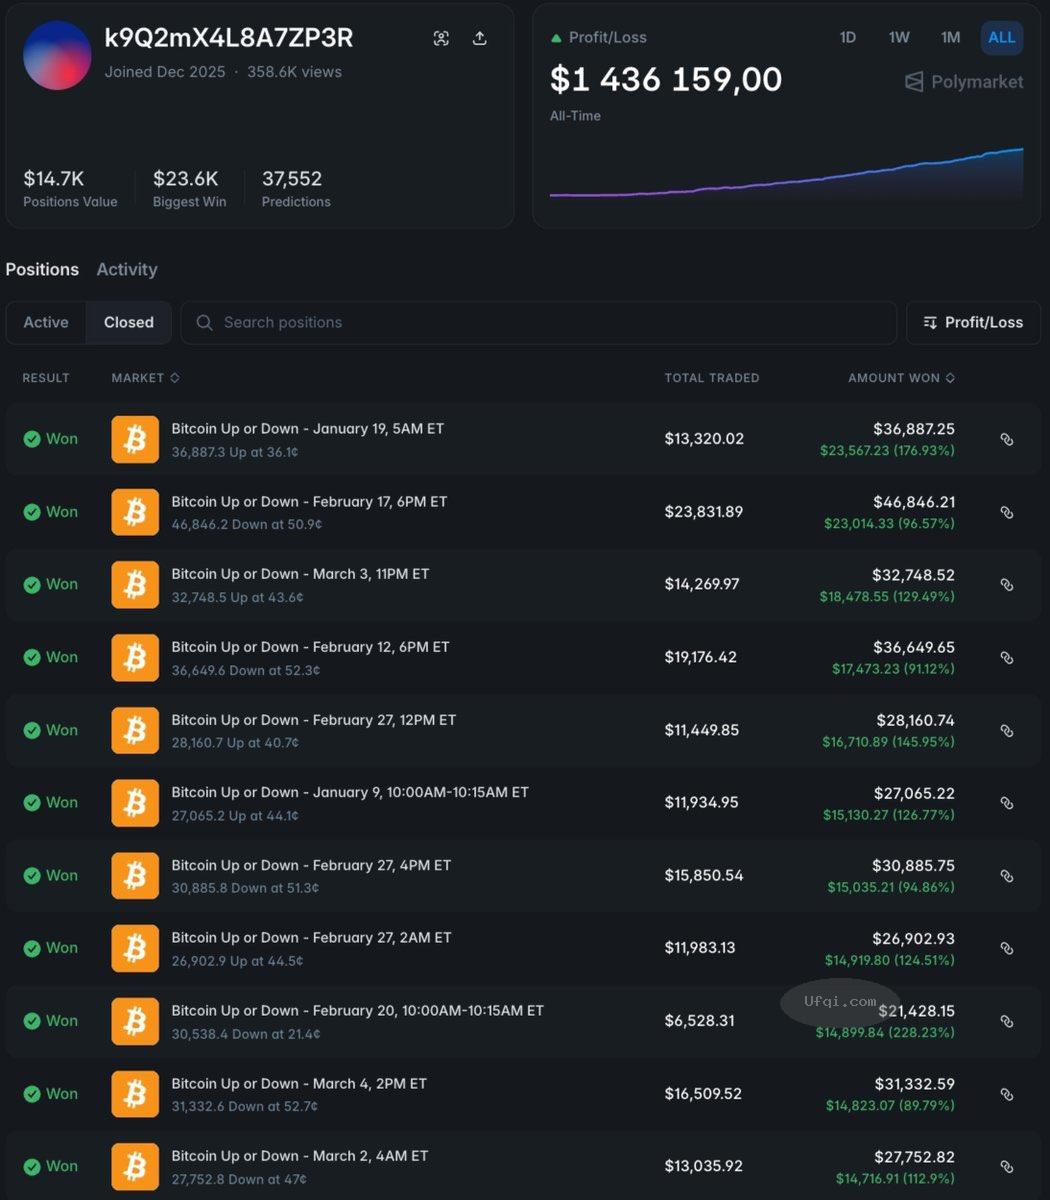This screenshot has height=1200, width=1050.
Task: Click the Bitcoin icon on the January 19 market
Action: (135, 439)
